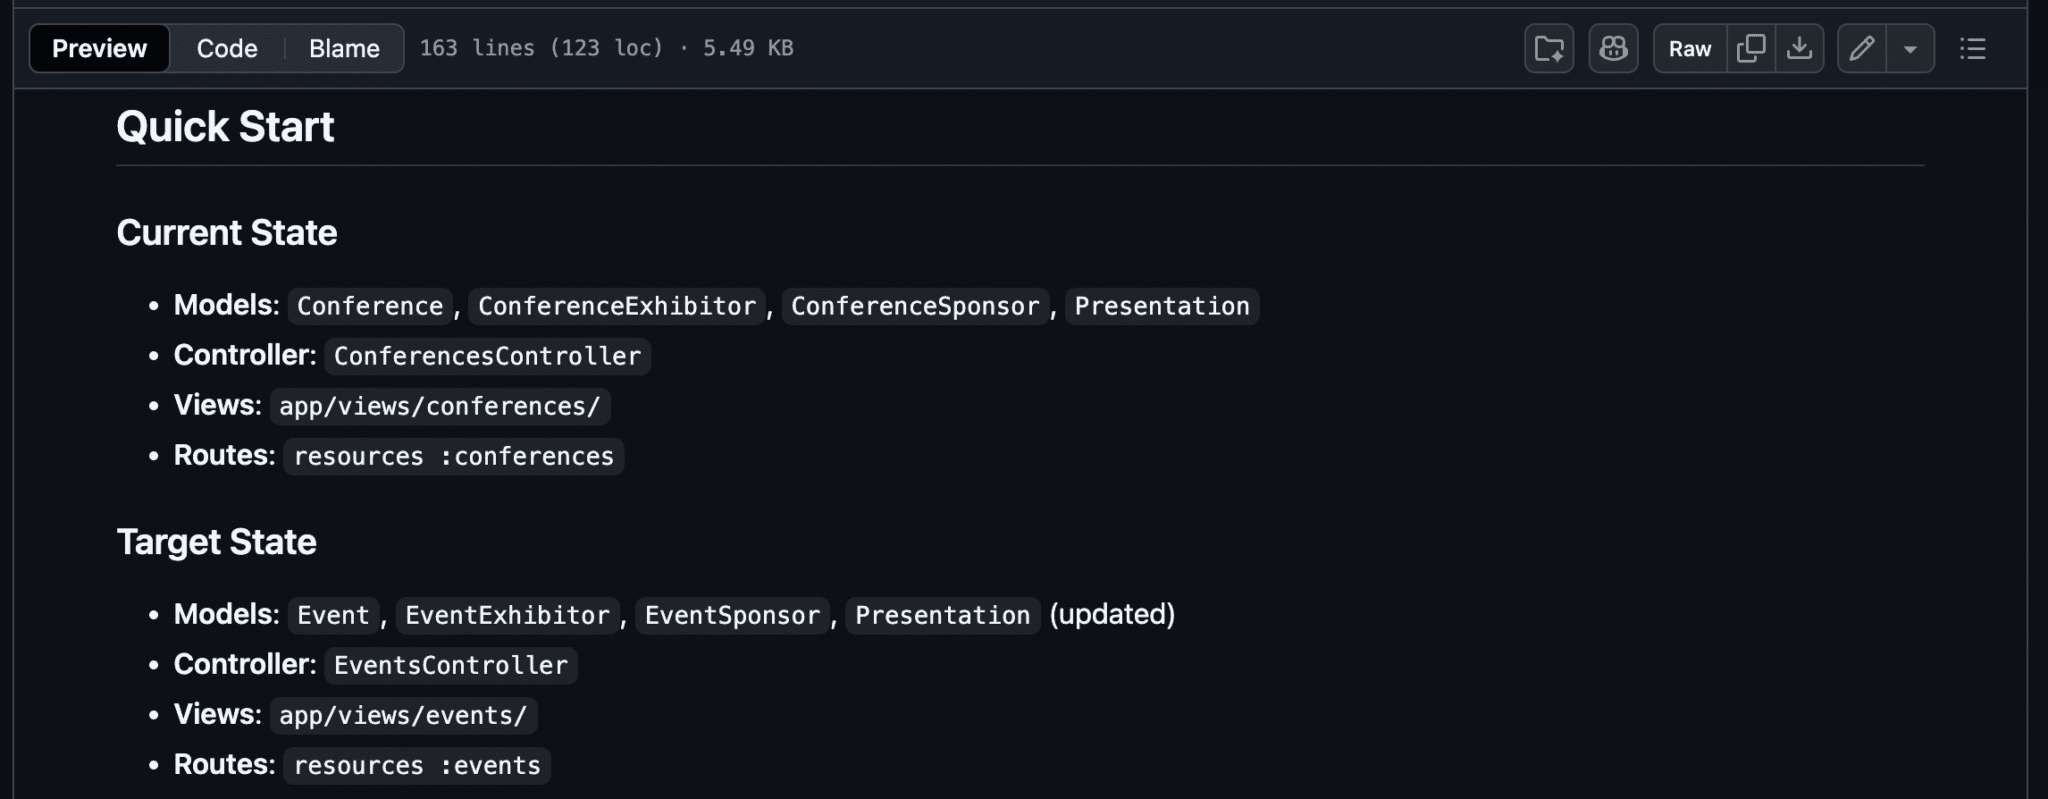The height and width of the screenshot is (799, 2048).
Task: Switch to the Code tab
Action: click(226, 47)
